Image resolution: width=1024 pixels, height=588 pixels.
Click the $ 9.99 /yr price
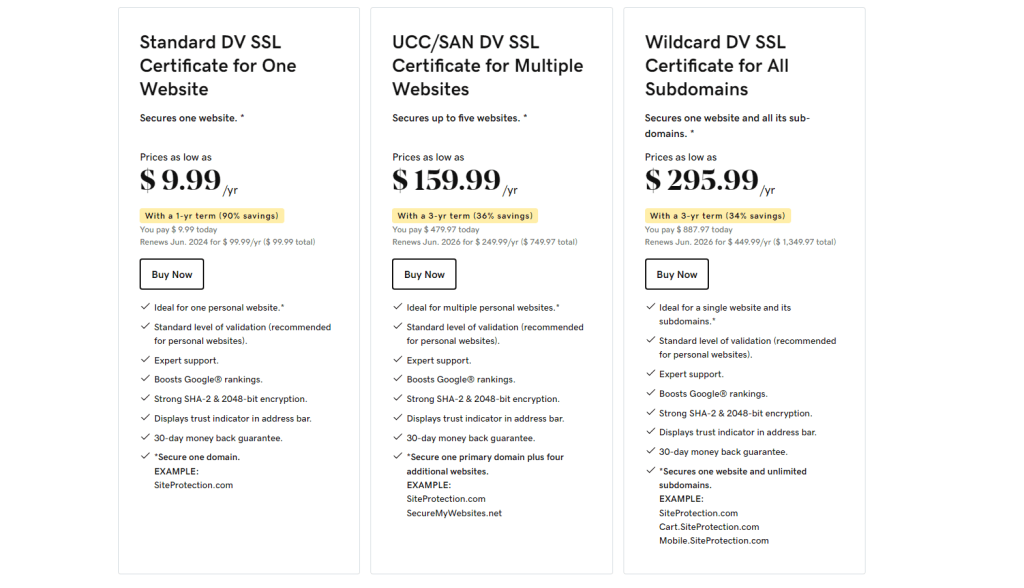189,181
